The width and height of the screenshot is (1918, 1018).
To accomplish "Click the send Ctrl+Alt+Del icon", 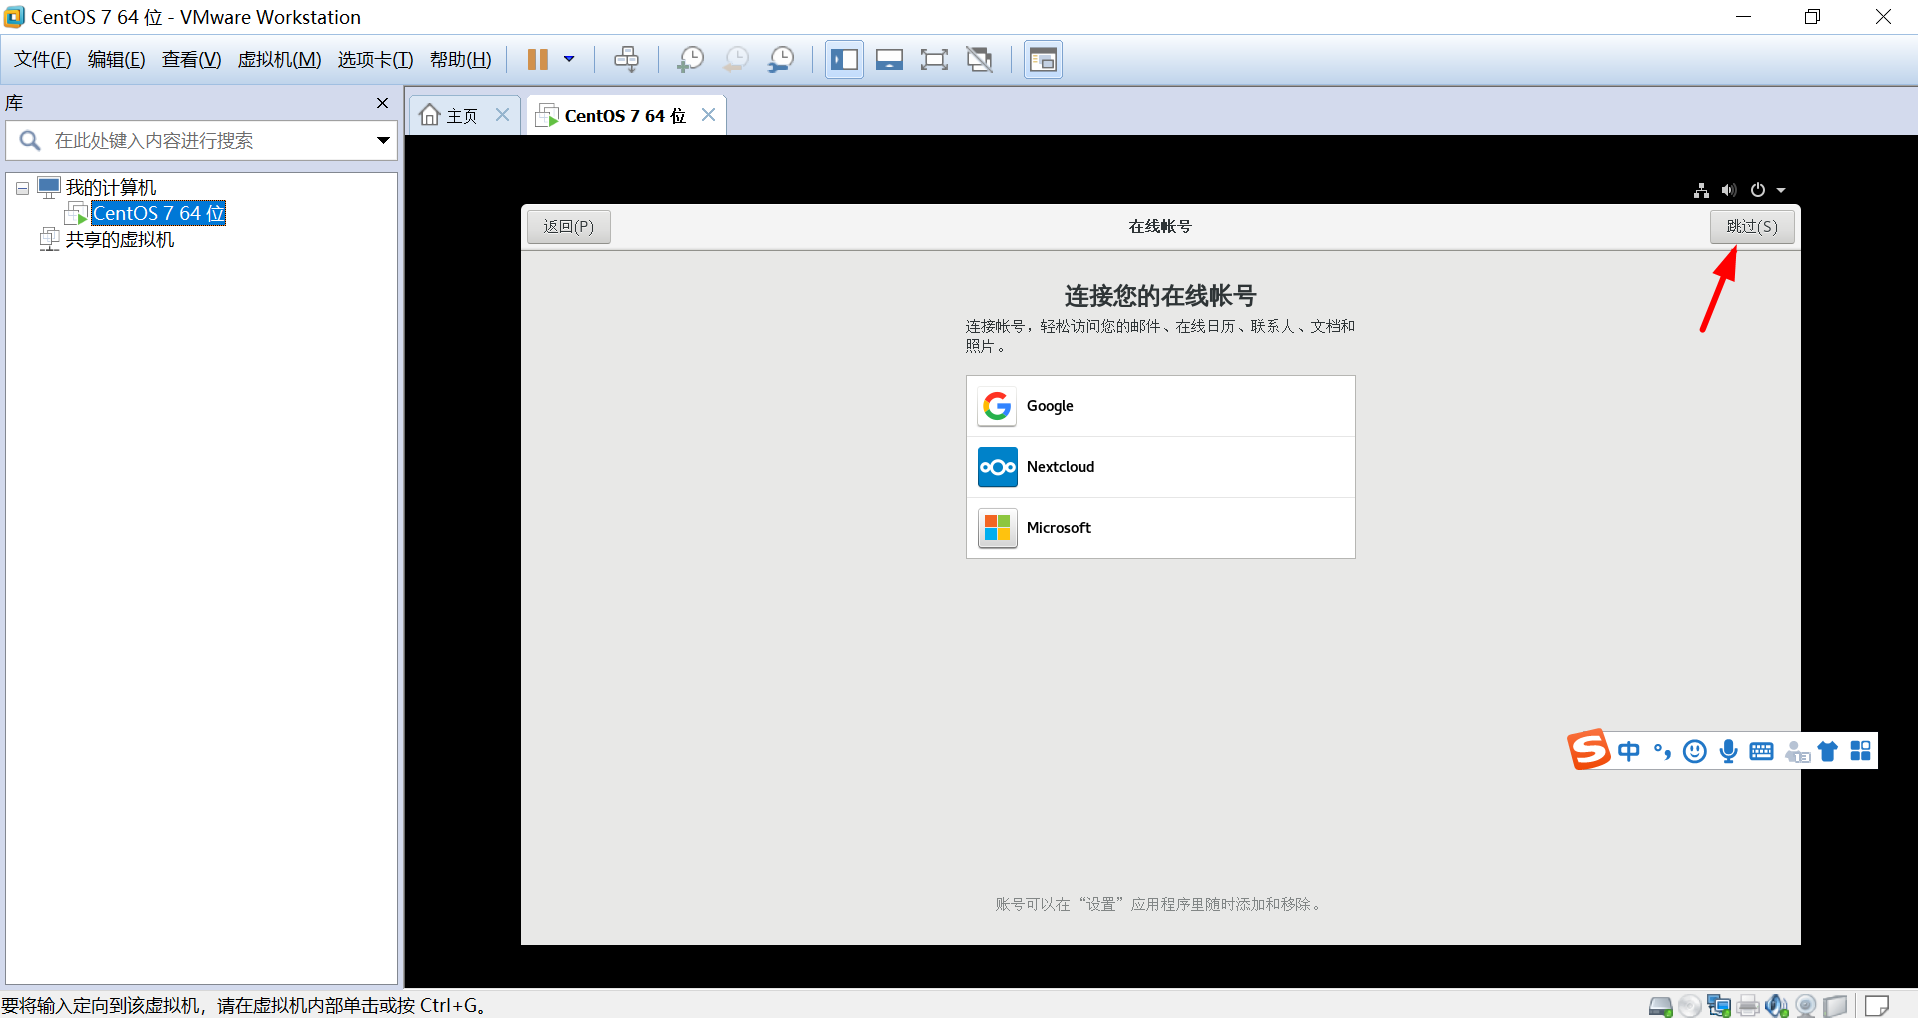I will [626, 59].
